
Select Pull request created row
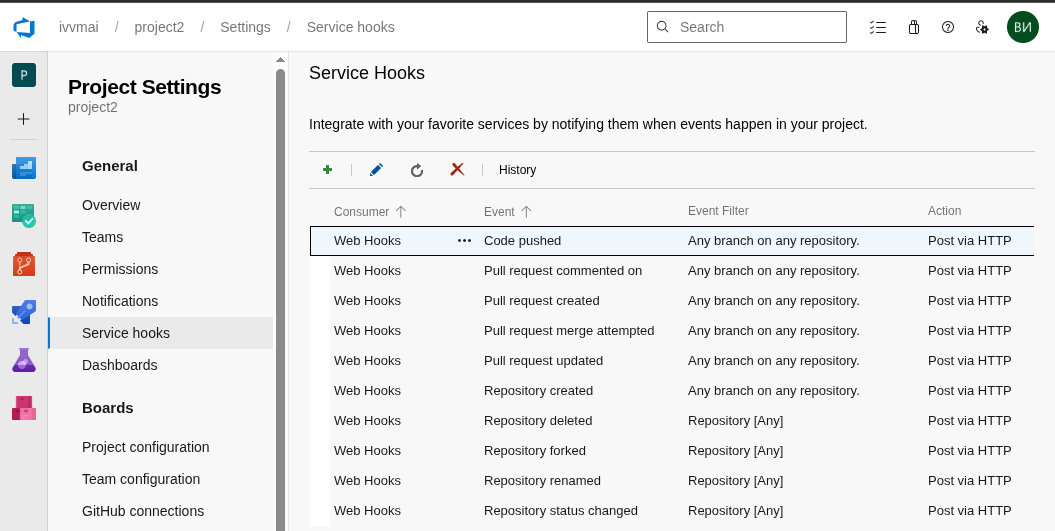(541, 301)
